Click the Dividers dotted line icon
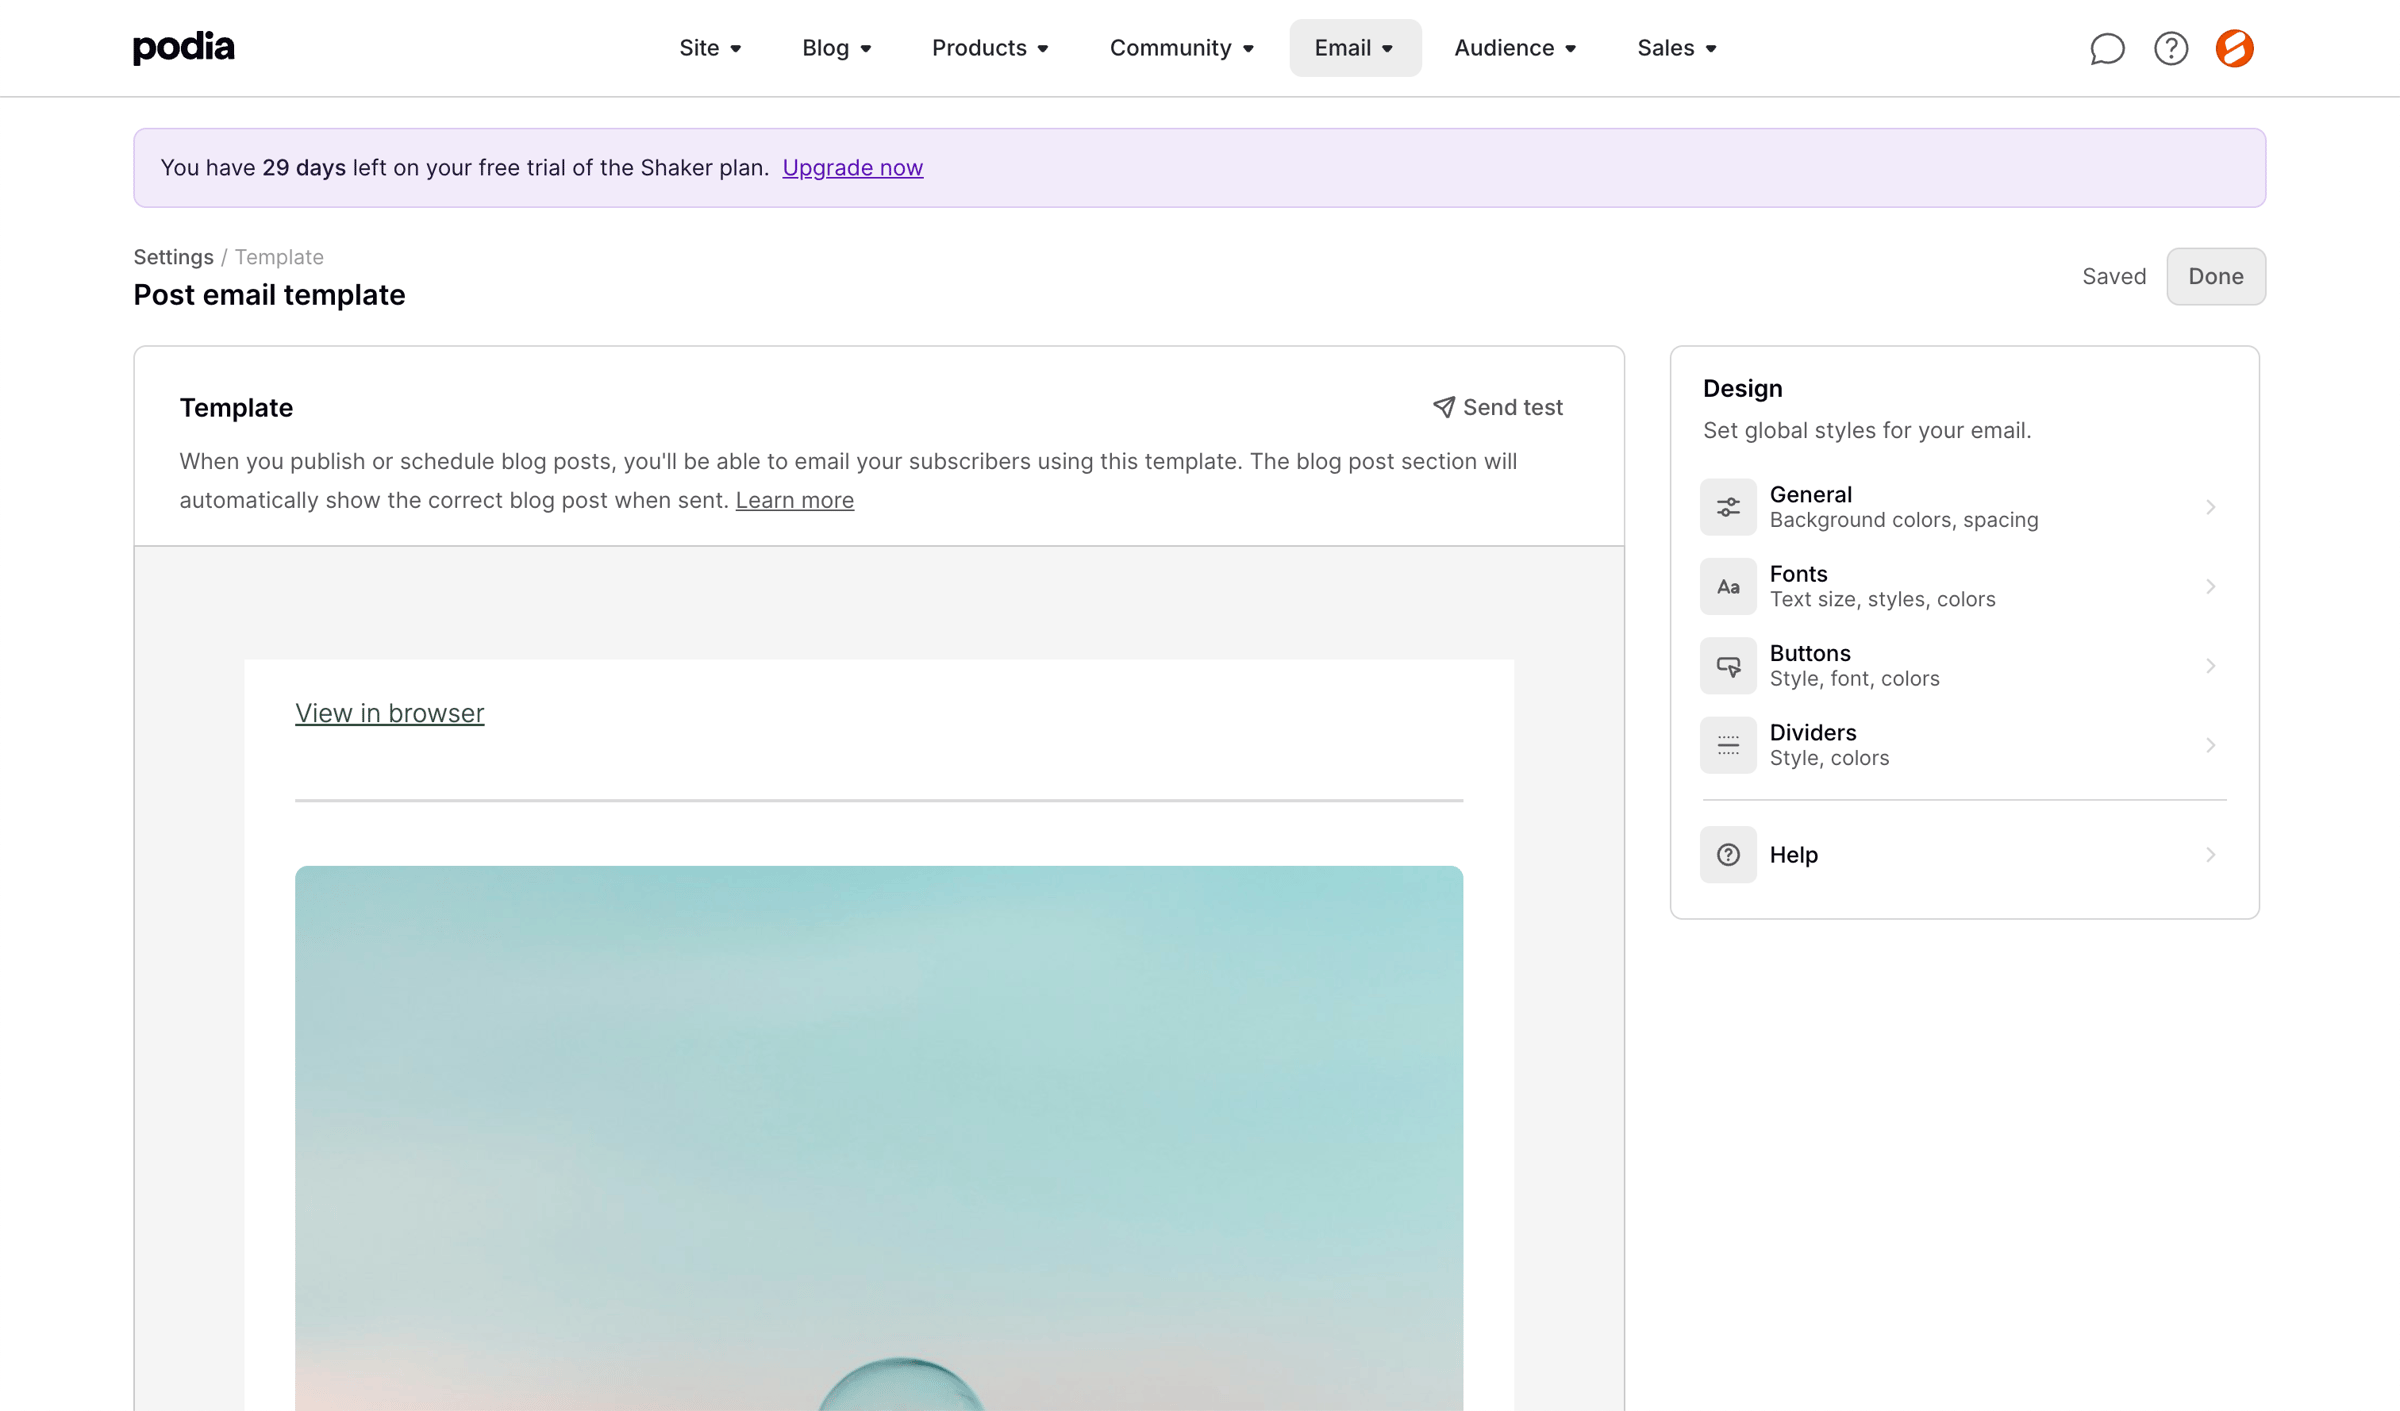 pos(1728,745)
